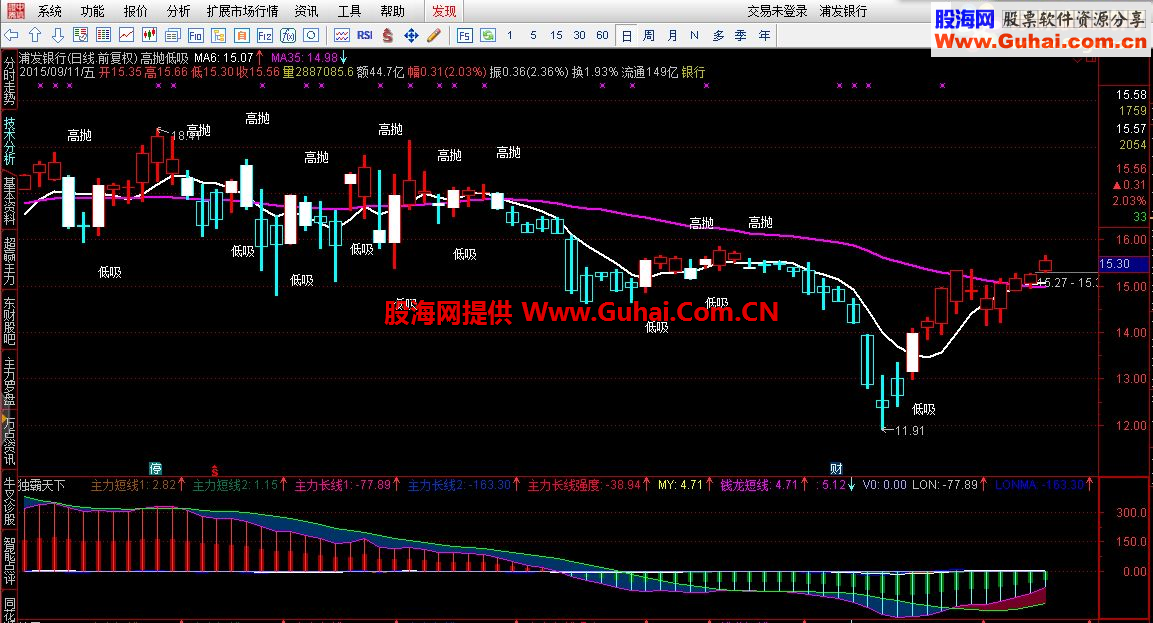Open the colored quote grid icon
Viewport: 1153px width, 623px height.
104,35
